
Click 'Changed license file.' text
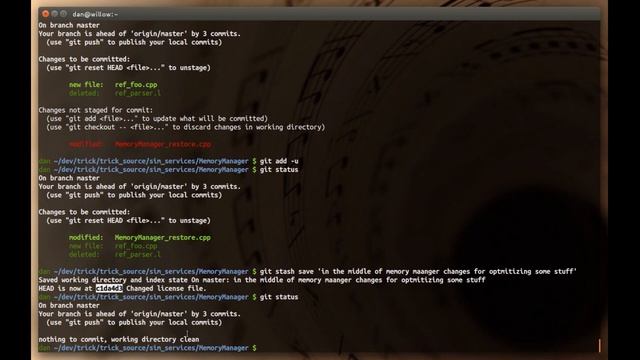(x=166, y=289)
